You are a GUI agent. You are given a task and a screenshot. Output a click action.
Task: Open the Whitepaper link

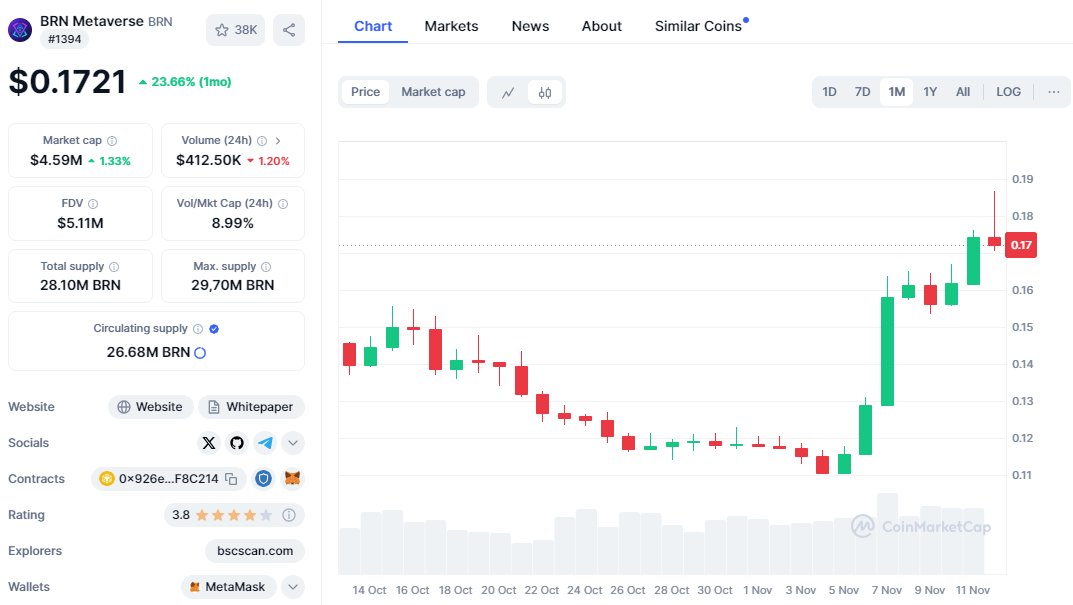coord(251,407)
